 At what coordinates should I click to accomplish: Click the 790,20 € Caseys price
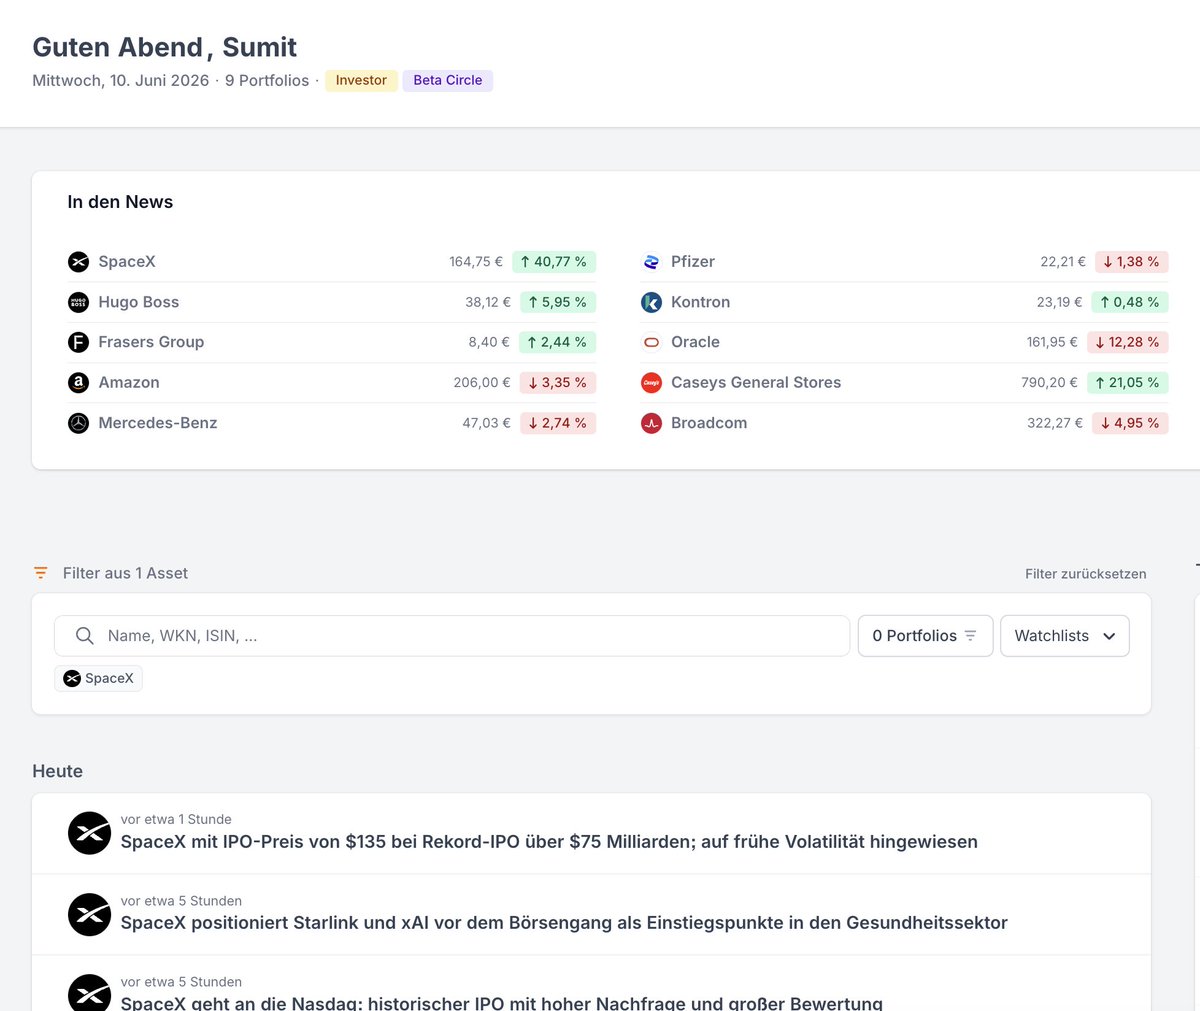pyautogui.click(x=1050, y=383)
